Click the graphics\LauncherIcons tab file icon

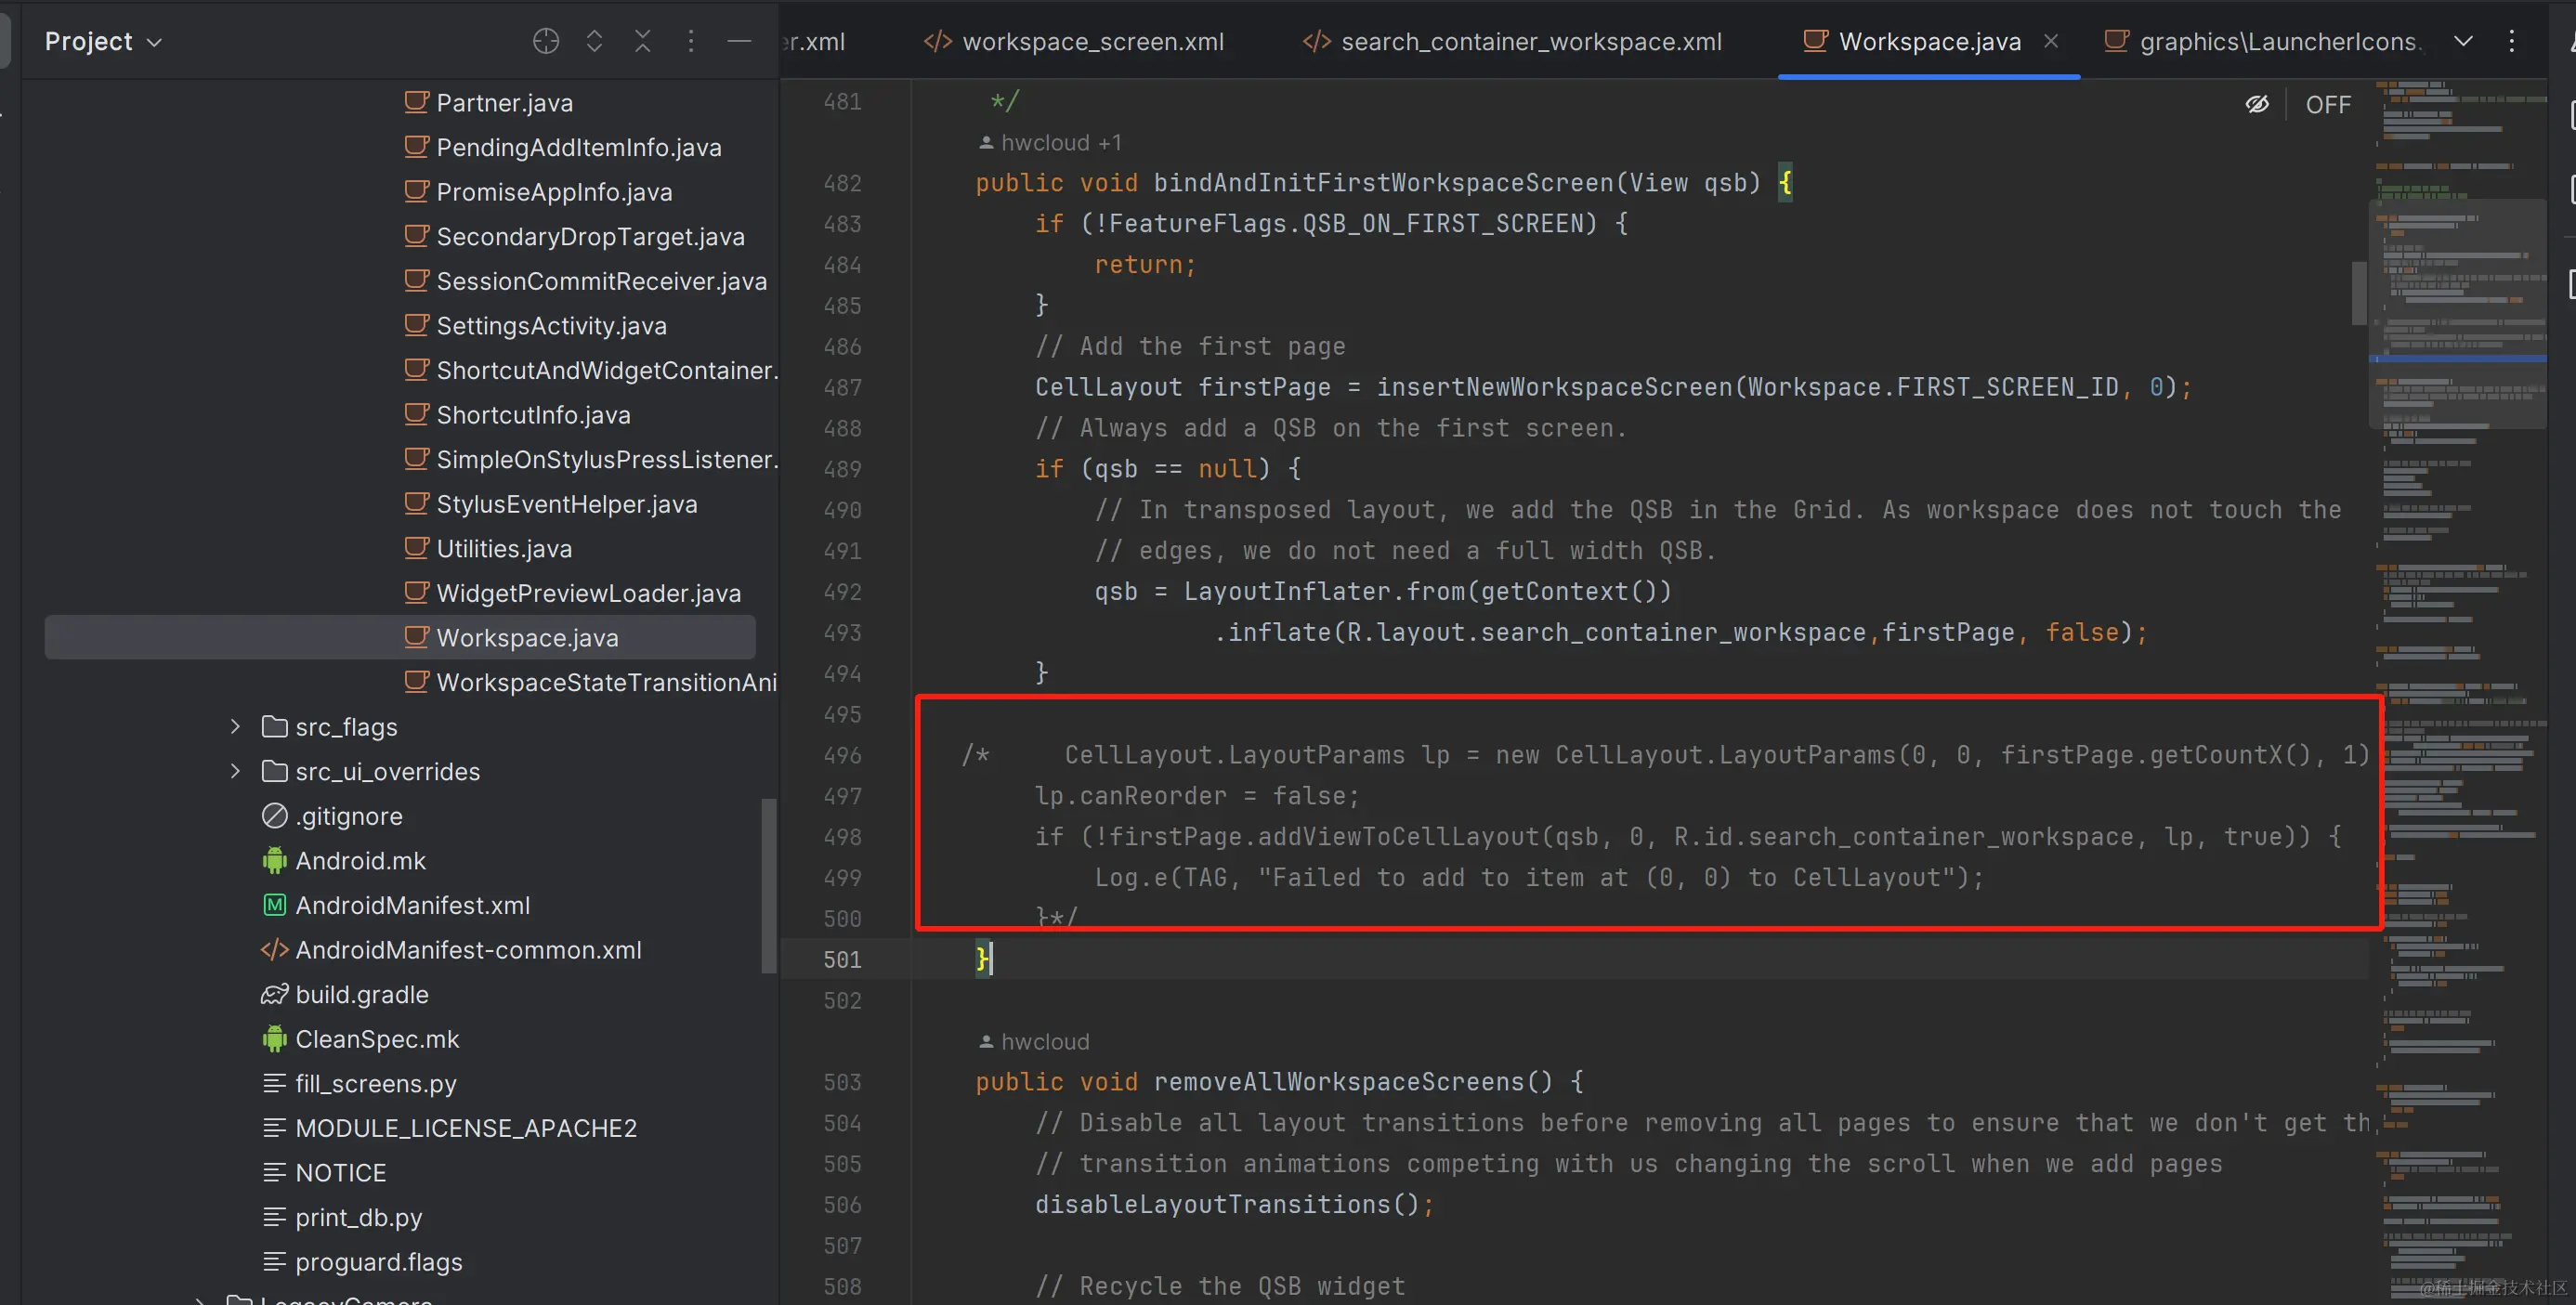[x=2116, y=40]
